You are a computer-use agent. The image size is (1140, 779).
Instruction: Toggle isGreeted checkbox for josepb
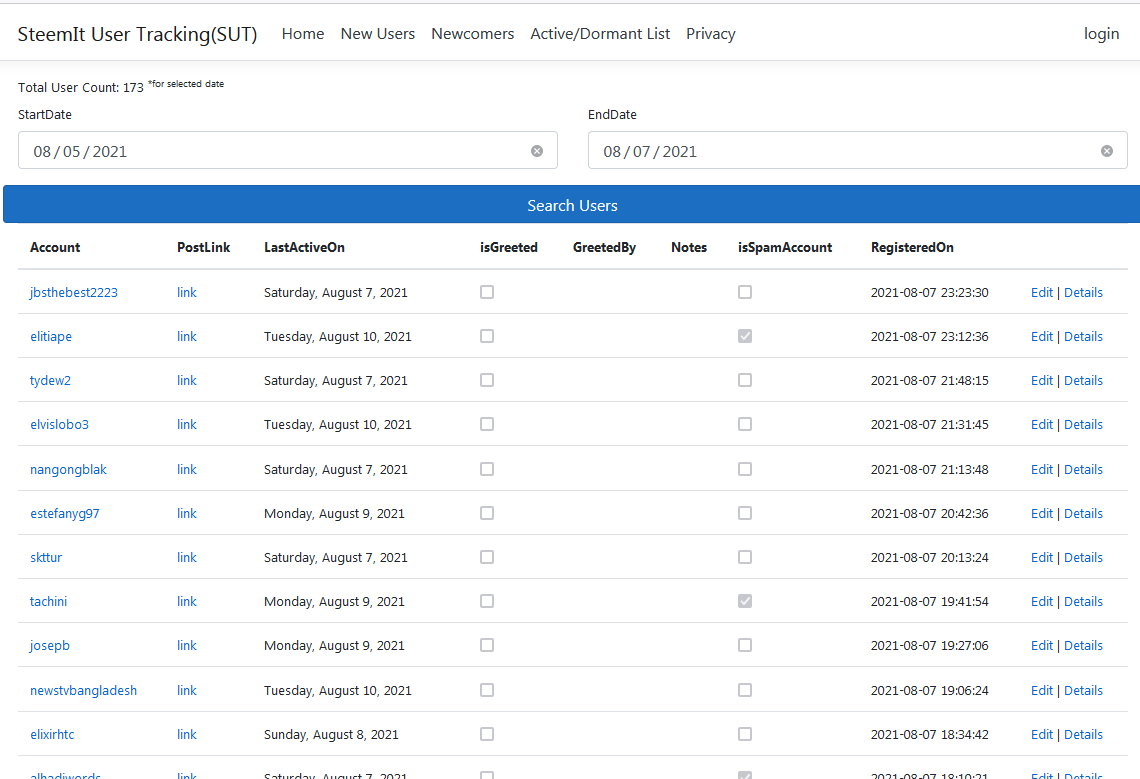[x=487, y=645]
